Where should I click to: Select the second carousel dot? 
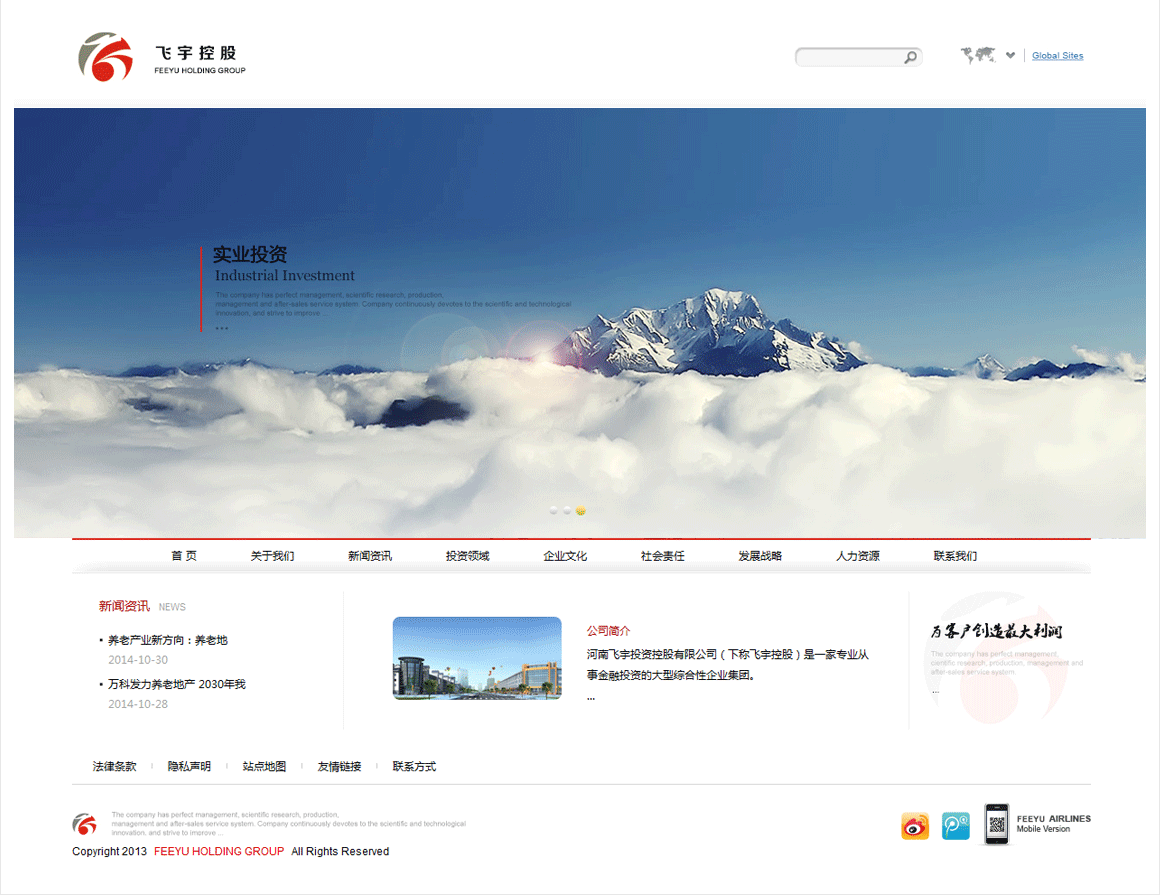[x=567, y=510]
